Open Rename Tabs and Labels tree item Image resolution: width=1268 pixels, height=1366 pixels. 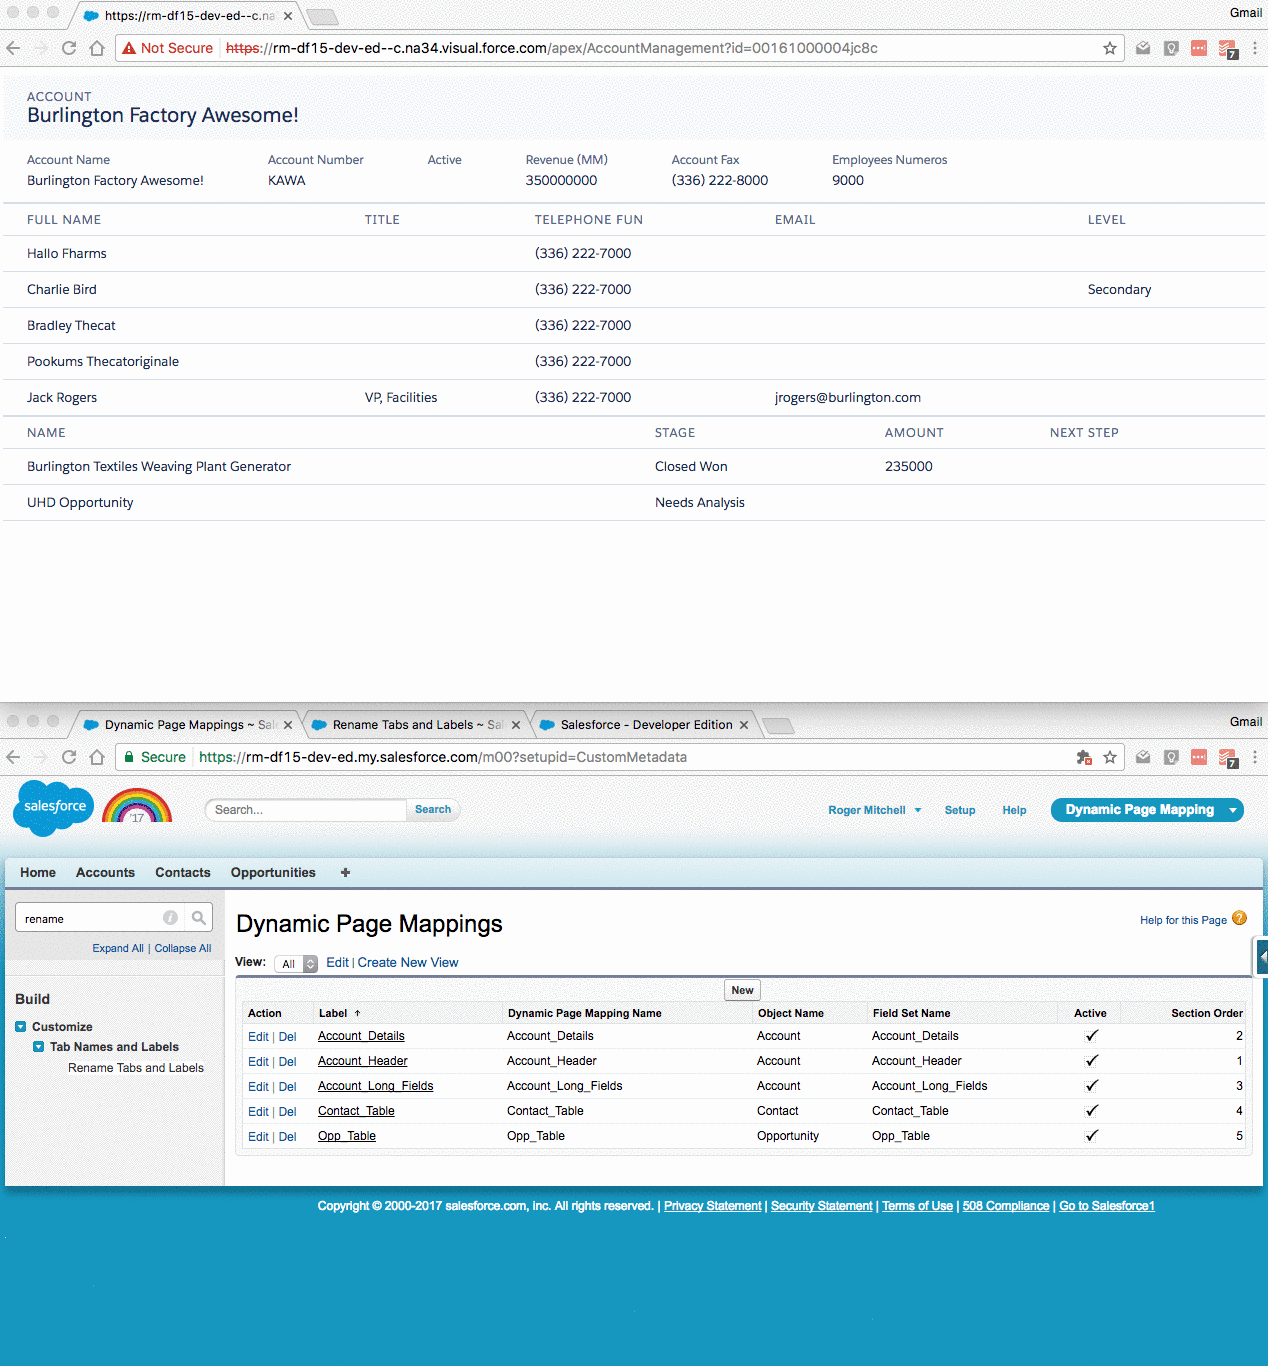point(136,1068)
